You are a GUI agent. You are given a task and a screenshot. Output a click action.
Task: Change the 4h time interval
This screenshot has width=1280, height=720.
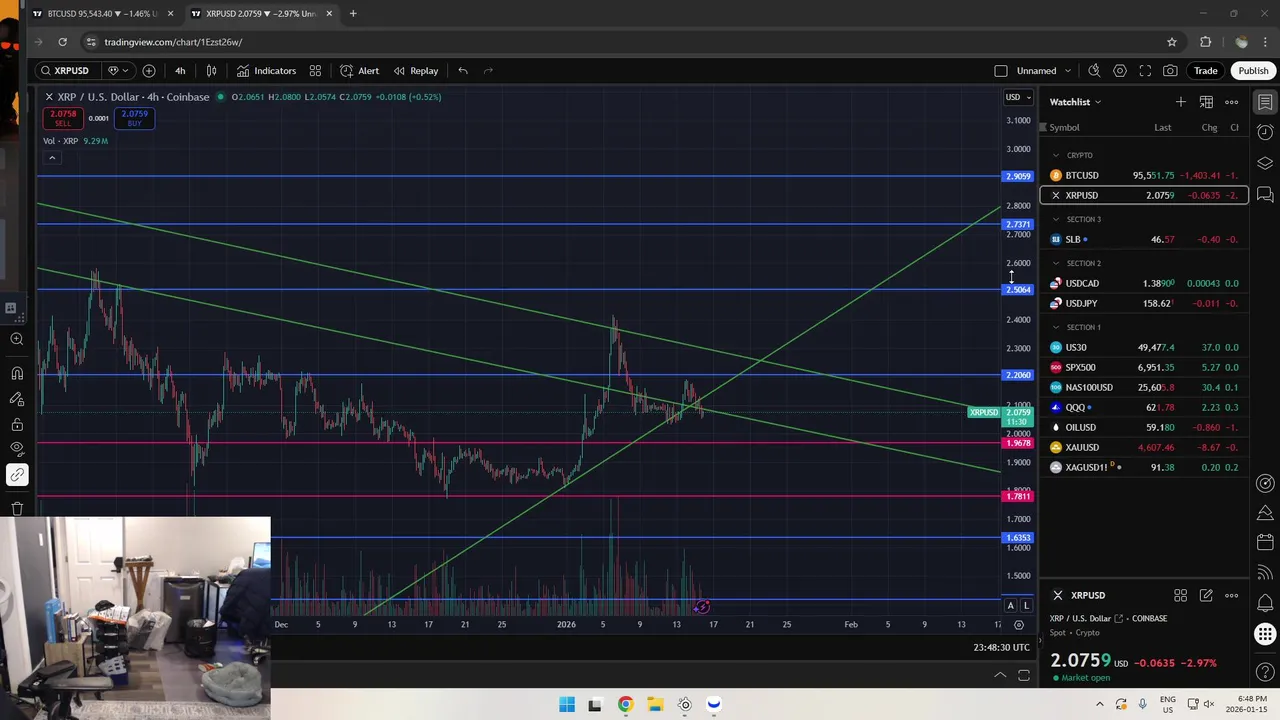(180, 71)
